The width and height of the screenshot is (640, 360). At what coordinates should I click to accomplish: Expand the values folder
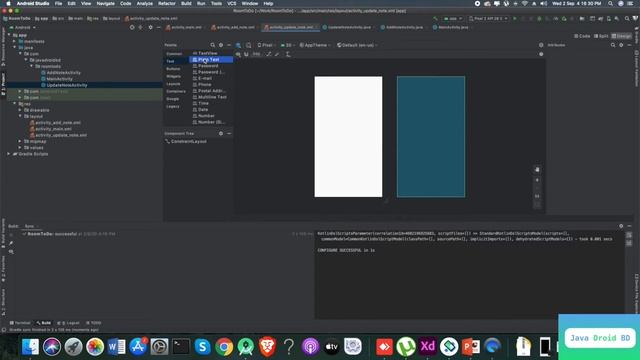pos(20,148)
